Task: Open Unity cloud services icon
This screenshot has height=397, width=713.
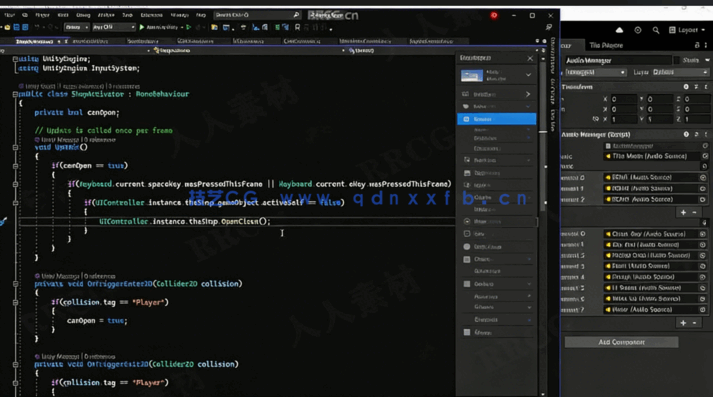Action: (x=619, y=30)
